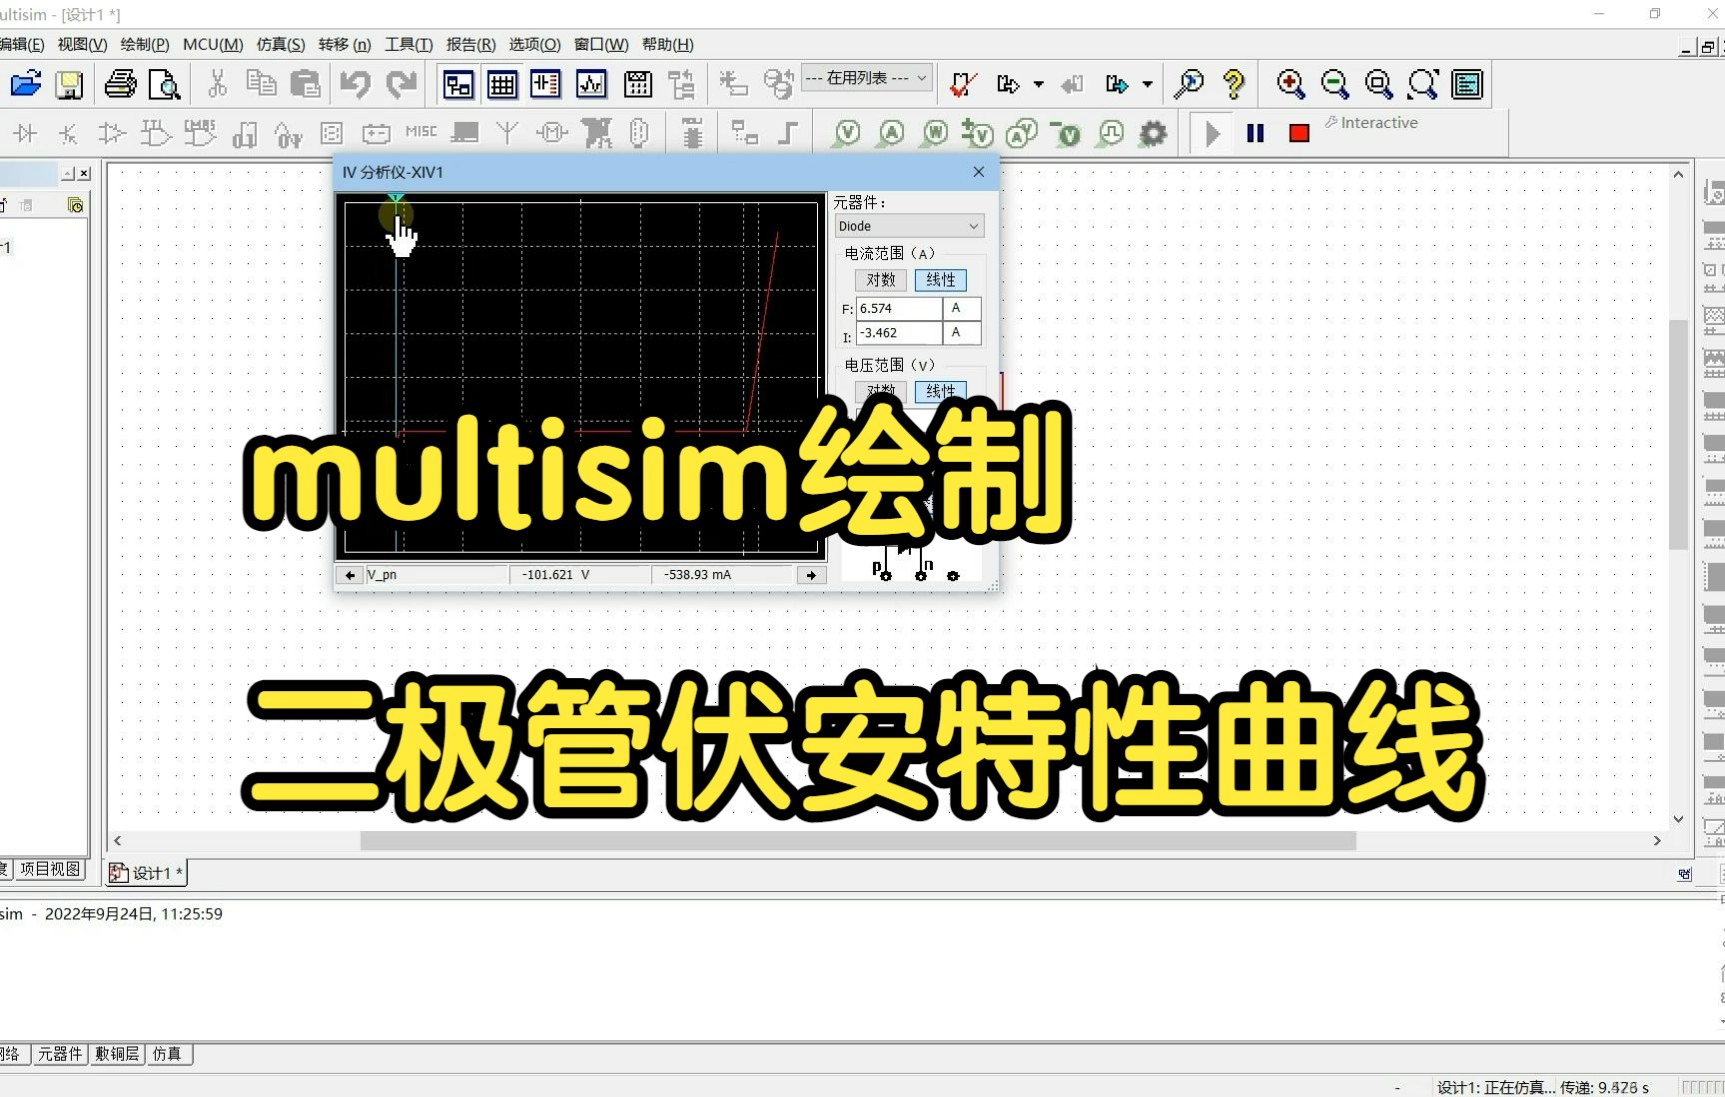Switch to the 敷铜层 tab
This screenshot has height=1097, width=1725.
pyautogui.click(x=117, y=1053)
